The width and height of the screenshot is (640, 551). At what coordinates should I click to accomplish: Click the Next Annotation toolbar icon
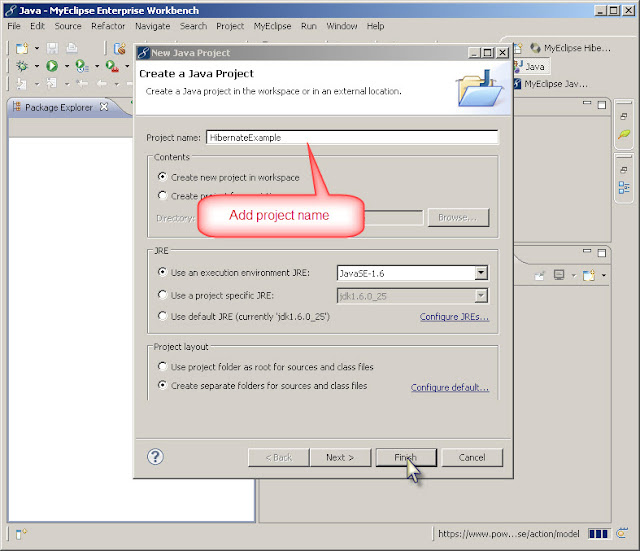[x=21, y=84]
